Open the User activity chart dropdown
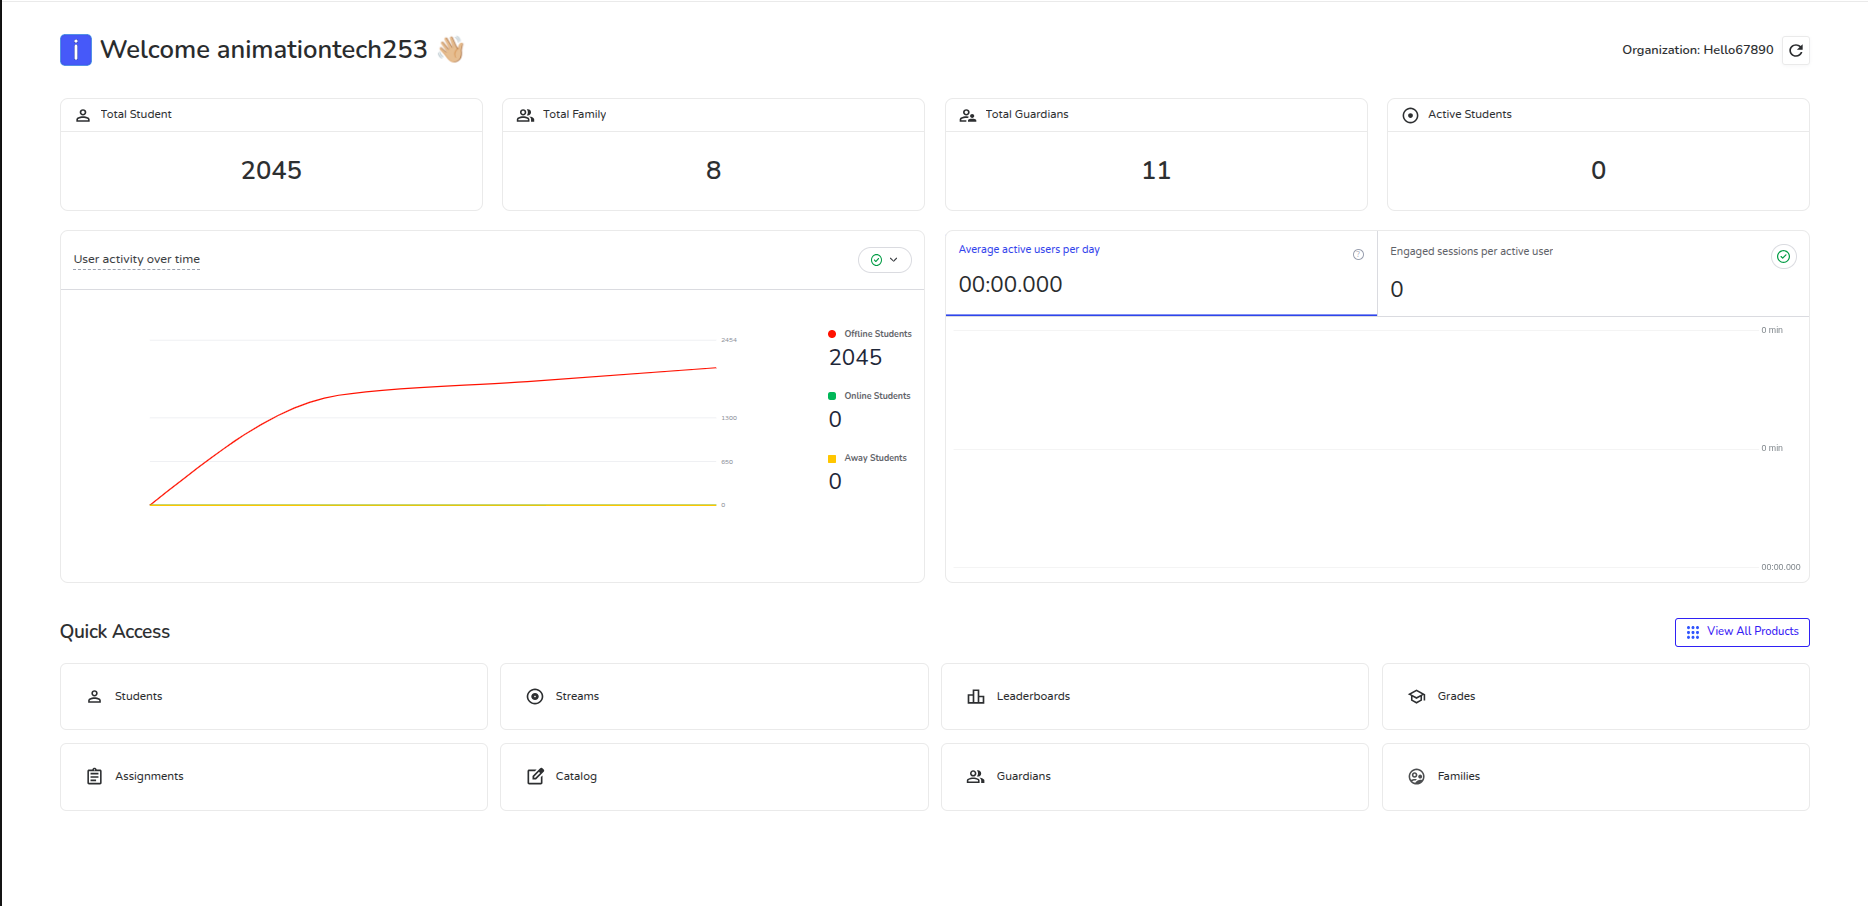 click(x=885, y=260)
